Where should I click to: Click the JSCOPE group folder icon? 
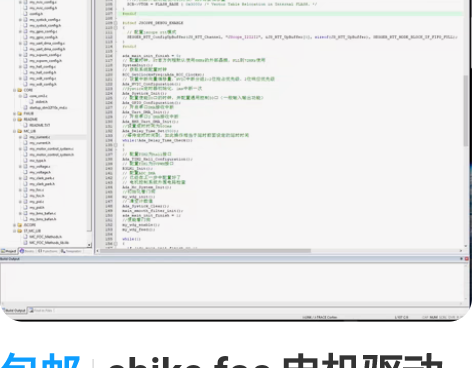20,225
